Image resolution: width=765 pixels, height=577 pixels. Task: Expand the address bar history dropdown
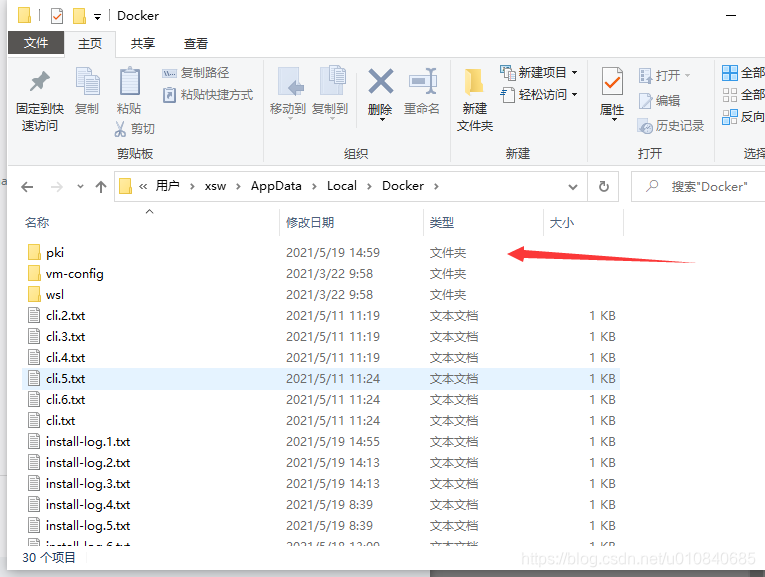click(573, 186)
